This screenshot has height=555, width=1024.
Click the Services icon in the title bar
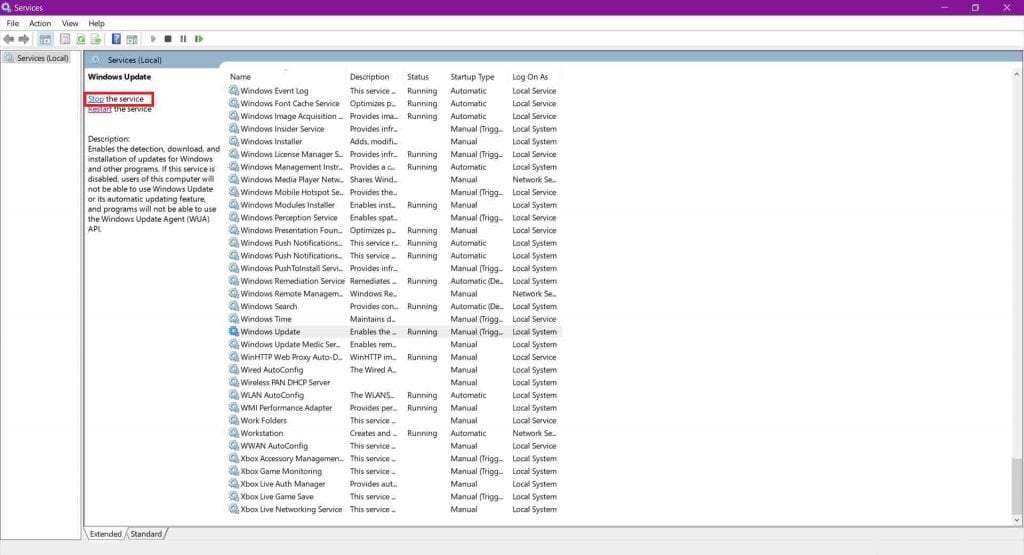(x=6, y=8)
